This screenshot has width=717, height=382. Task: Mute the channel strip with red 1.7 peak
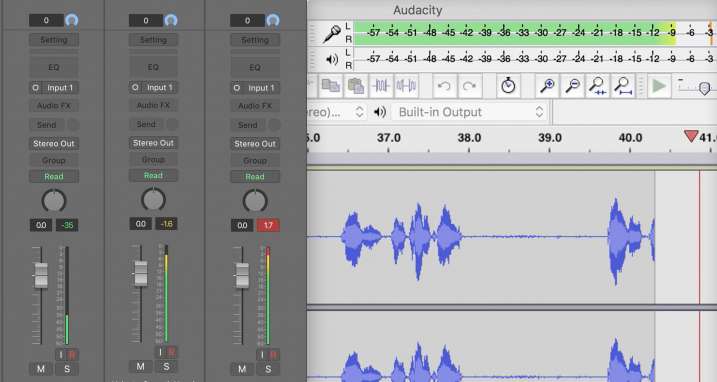[x=242, y=369]
